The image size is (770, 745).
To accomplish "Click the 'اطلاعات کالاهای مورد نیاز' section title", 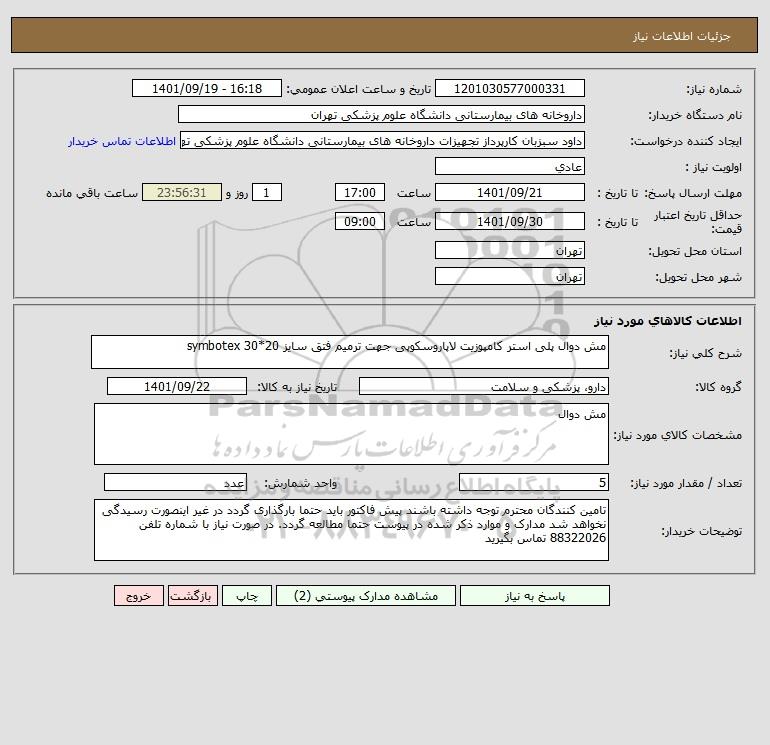I will (668, 321).
